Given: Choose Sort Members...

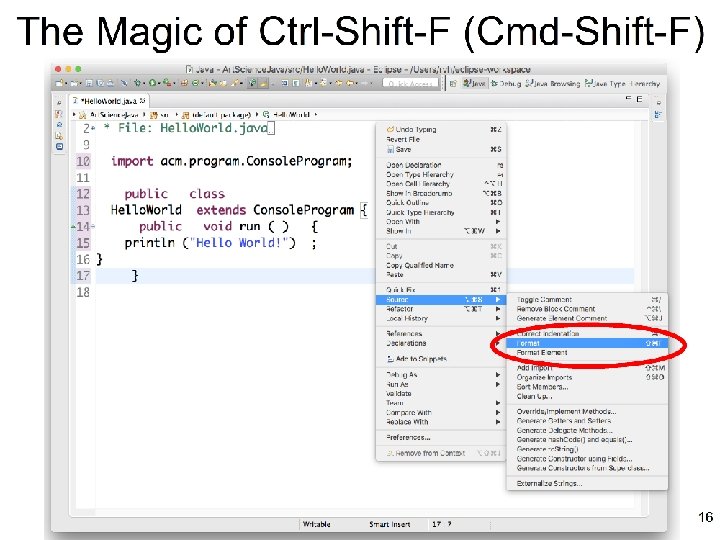Looking at the screenshot, I should [x=587, y=387].
